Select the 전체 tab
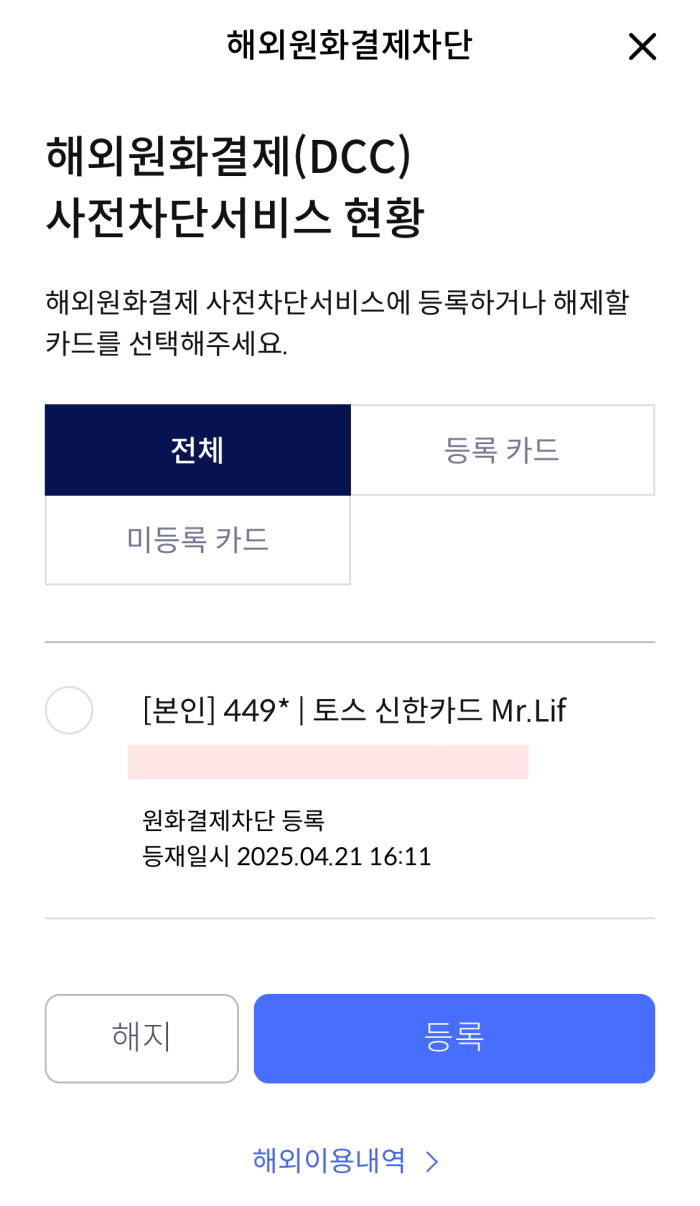The image size is (700, 1206). pyautogui.click(x=197, y=449)
